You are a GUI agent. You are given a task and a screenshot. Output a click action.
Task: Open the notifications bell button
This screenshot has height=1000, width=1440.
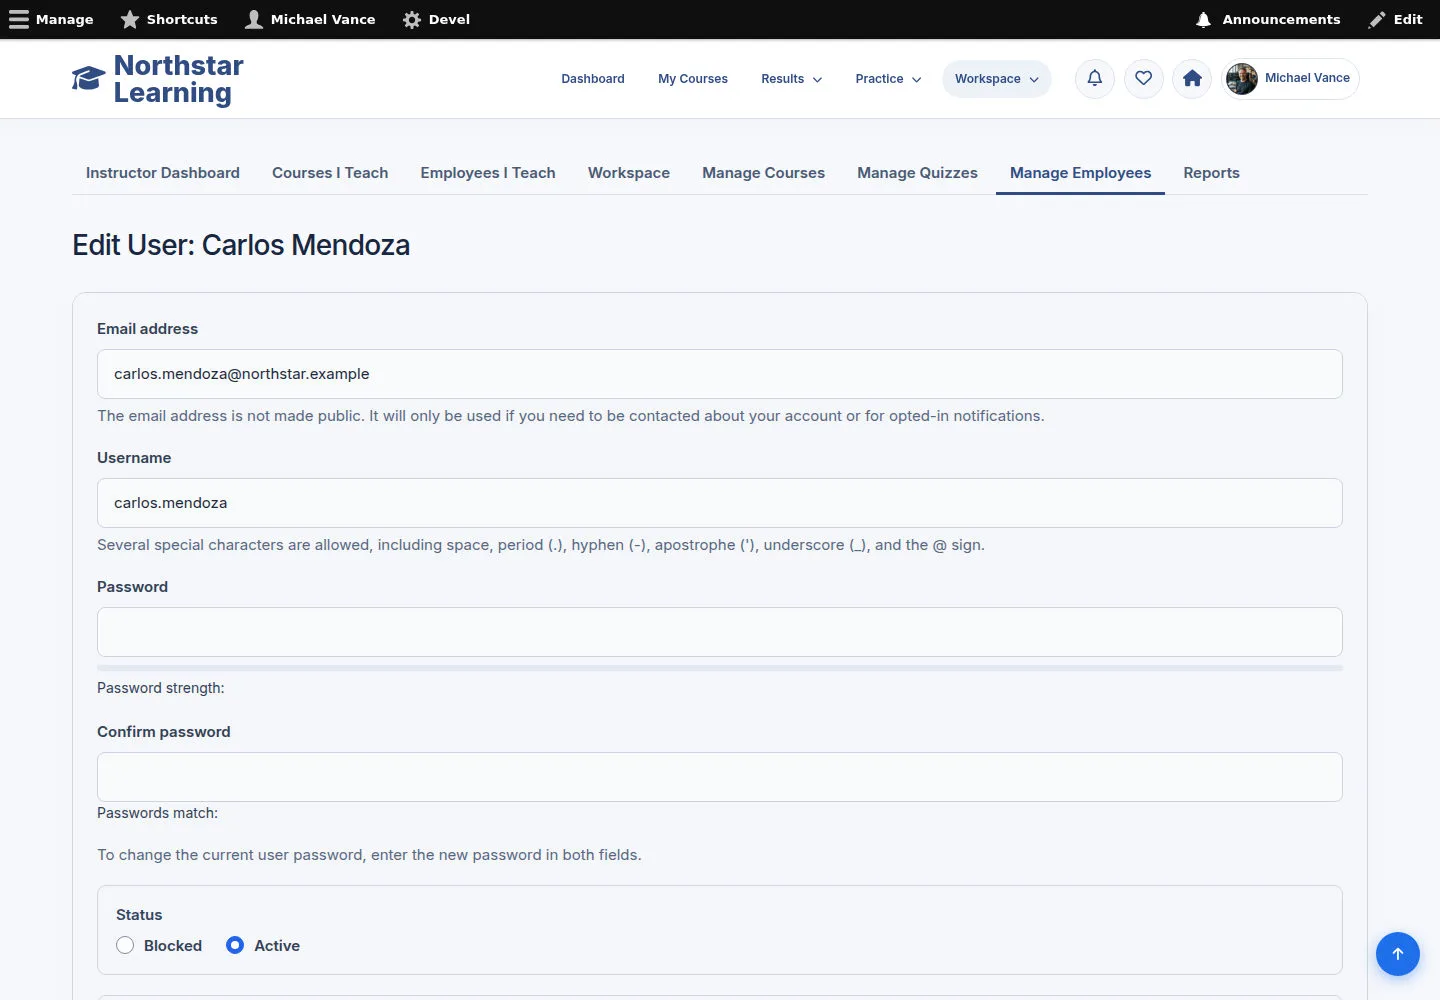point(1095,78)
